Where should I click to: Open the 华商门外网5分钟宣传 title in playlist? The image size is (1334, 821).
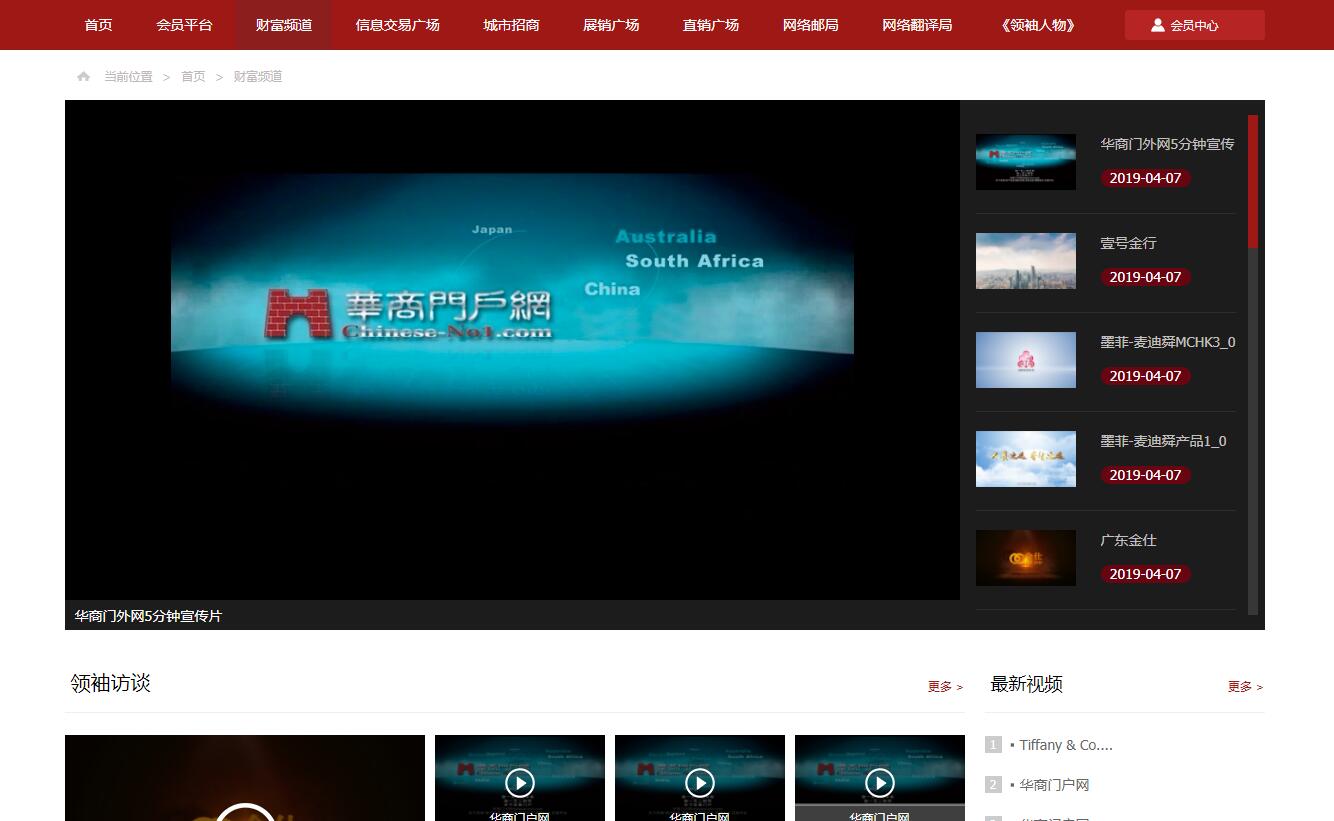(x=1167, y=144)
